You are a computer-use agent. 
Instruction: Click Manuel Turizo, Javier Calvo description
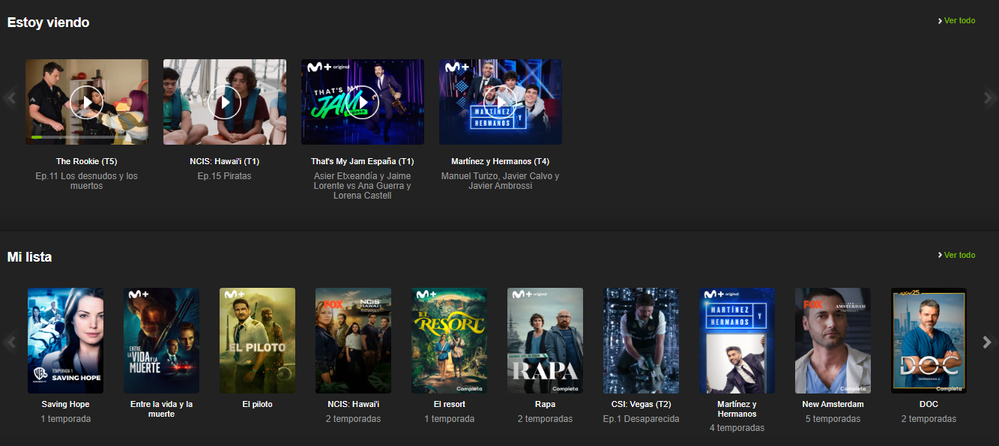click(500, 181)
